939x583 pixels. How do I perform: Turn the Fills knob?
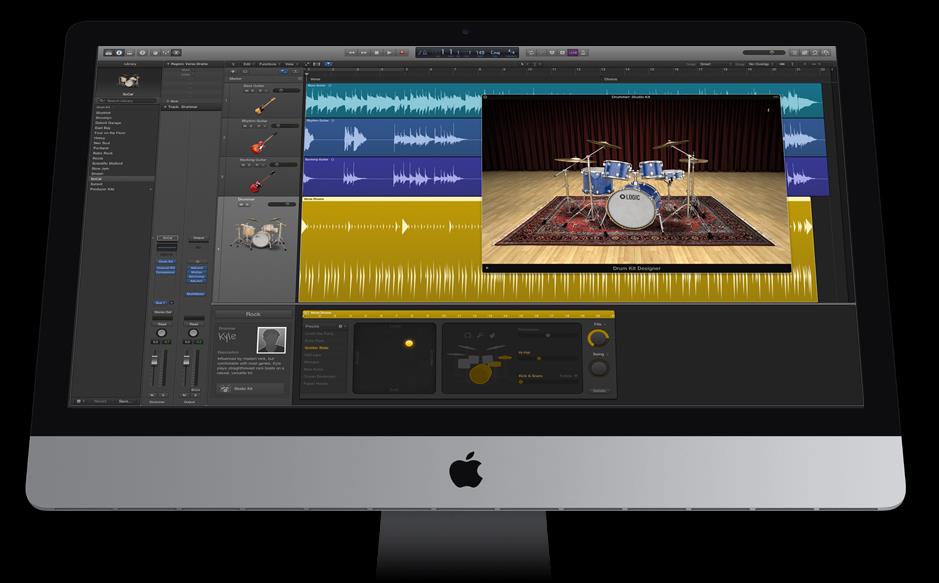point(598,338)
